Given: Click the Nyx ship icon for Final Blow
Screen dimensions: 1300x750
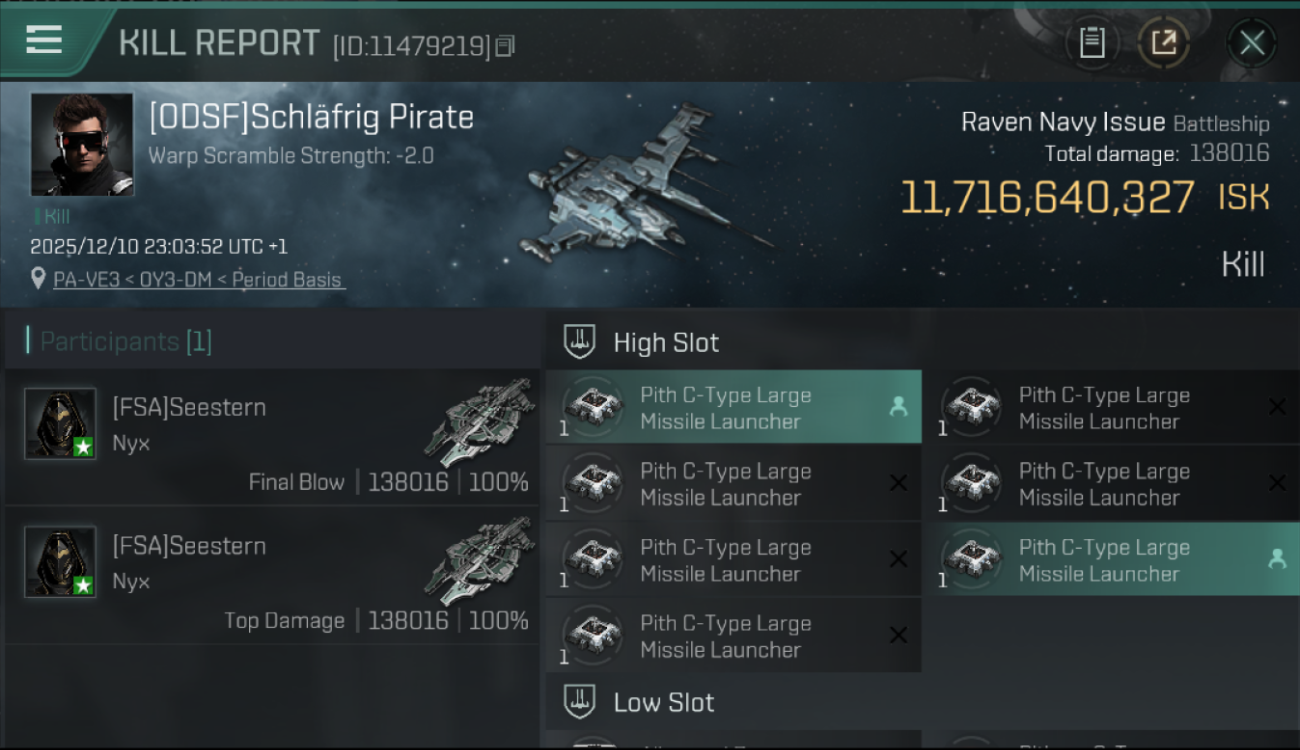Looking at the screenshot, I should 482,422.
